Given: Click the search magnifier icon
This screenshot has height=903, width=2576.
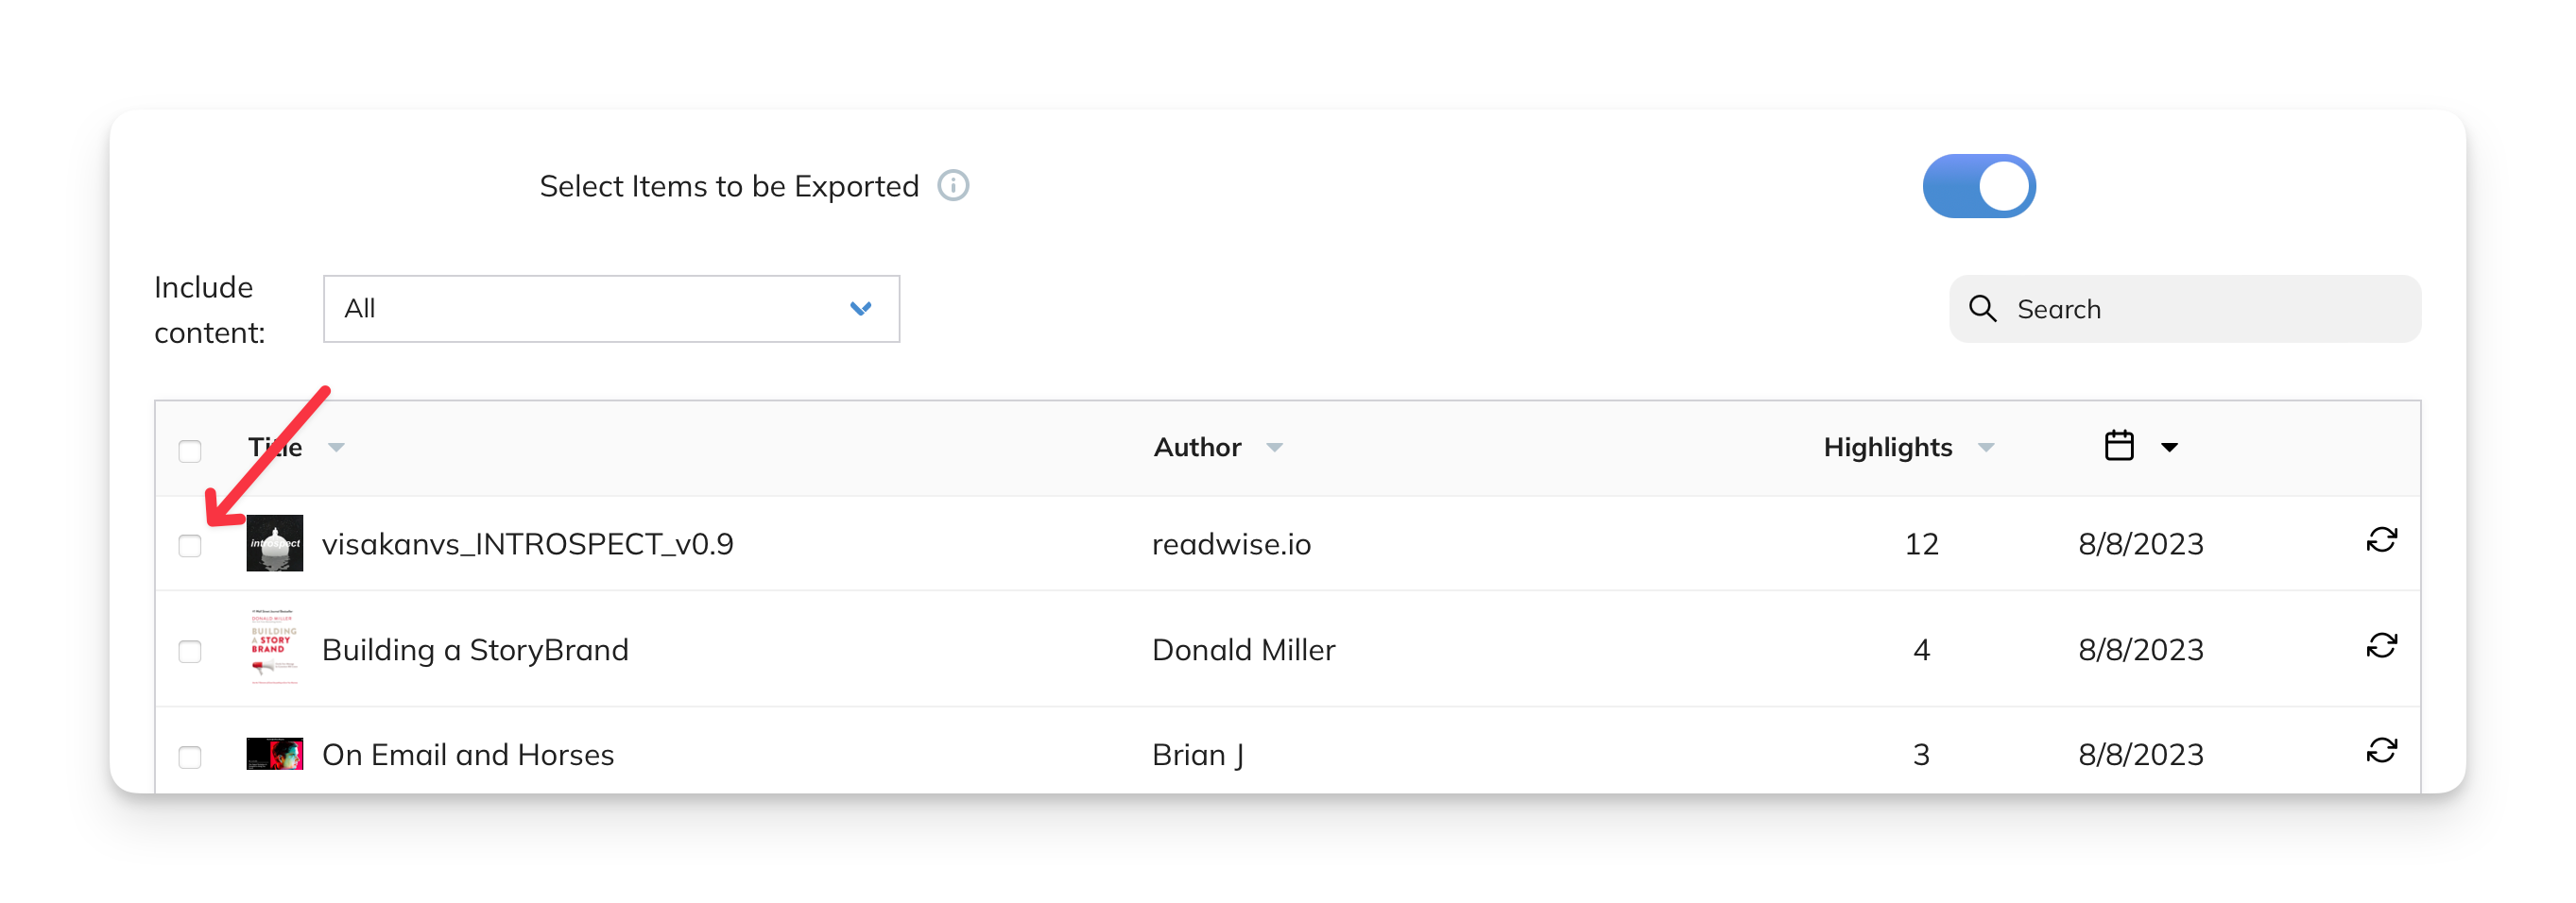Looking at the screenshot, I should [x=1983, y=309].
